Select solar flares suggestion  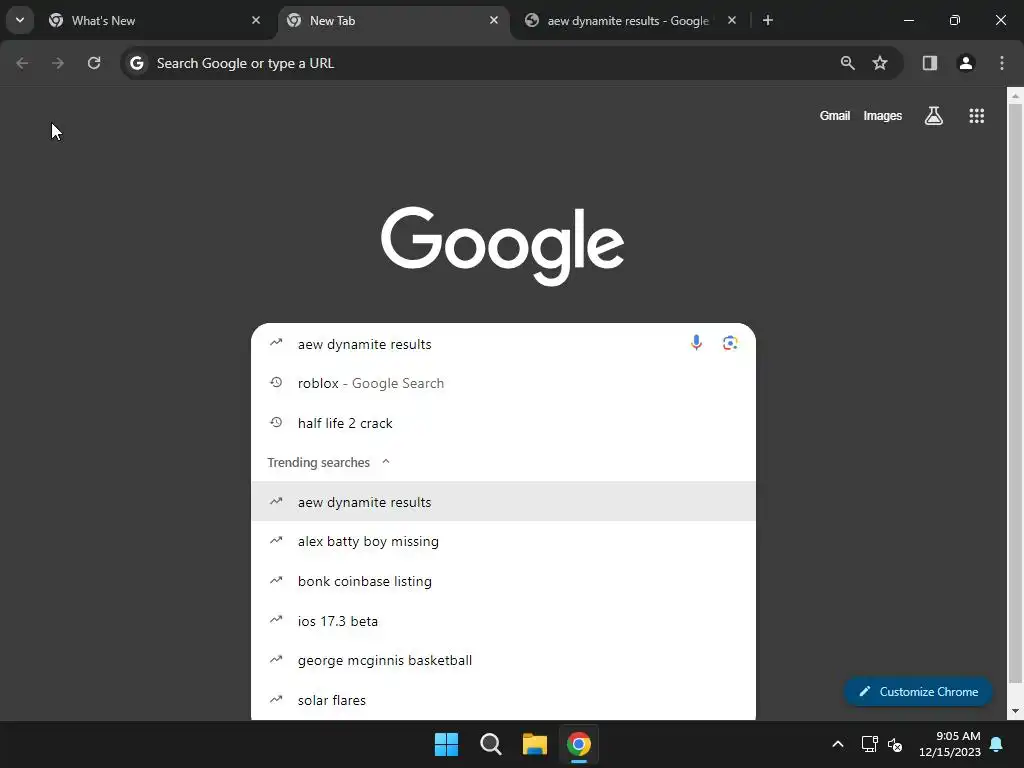coord(504,700)
